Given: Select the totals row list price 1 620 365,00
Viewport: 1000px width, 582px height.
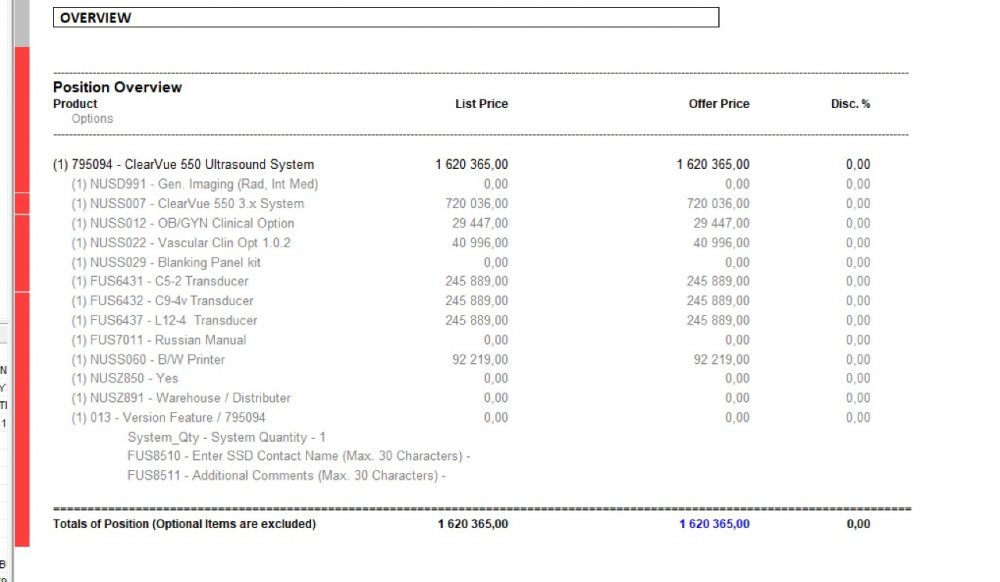Looking at the screenshot, I should point(473,524).
